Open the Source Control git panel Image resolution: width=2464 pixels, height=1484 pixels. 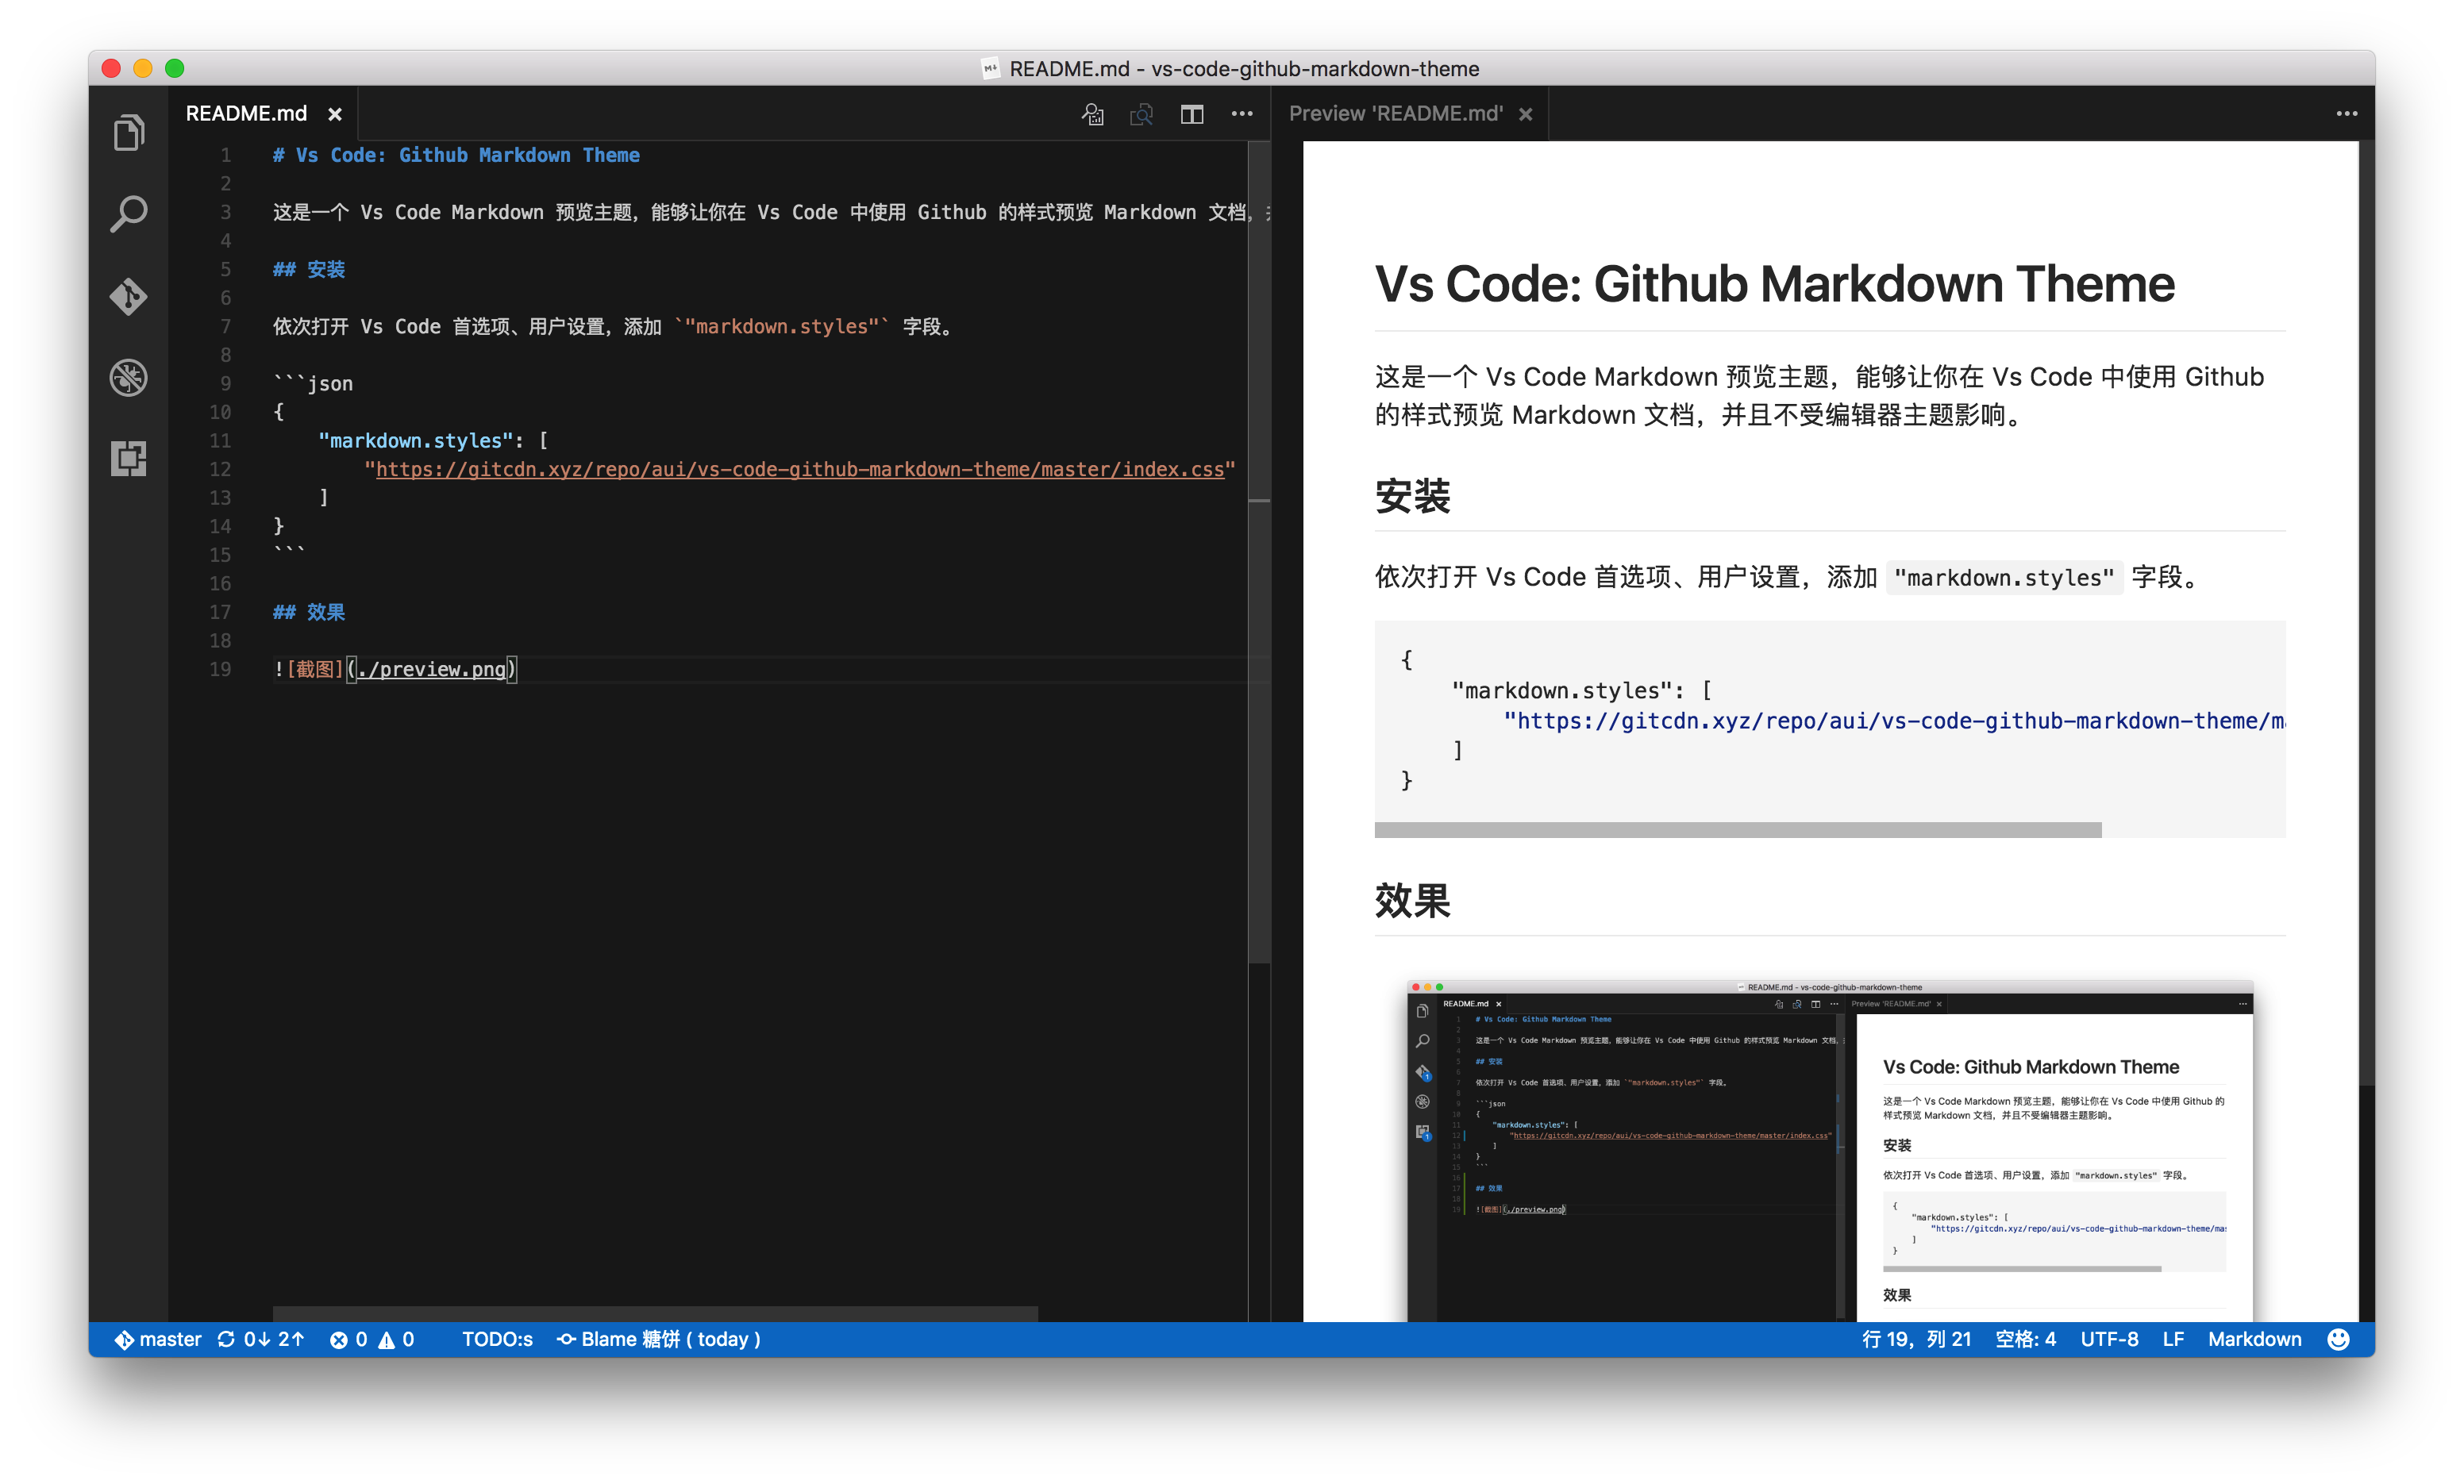[128, 296]
